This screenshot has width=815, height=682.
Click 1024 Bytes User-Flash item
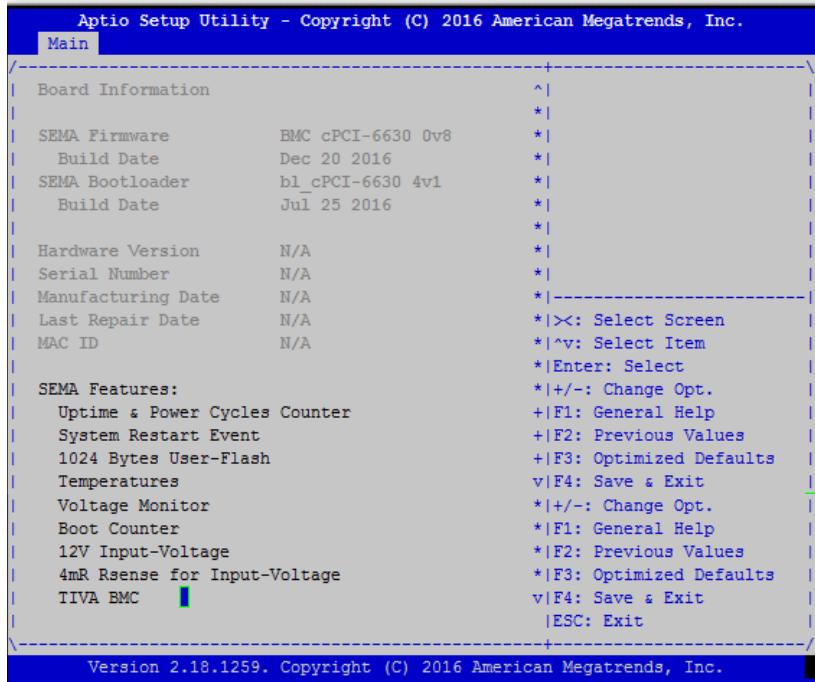164,458
